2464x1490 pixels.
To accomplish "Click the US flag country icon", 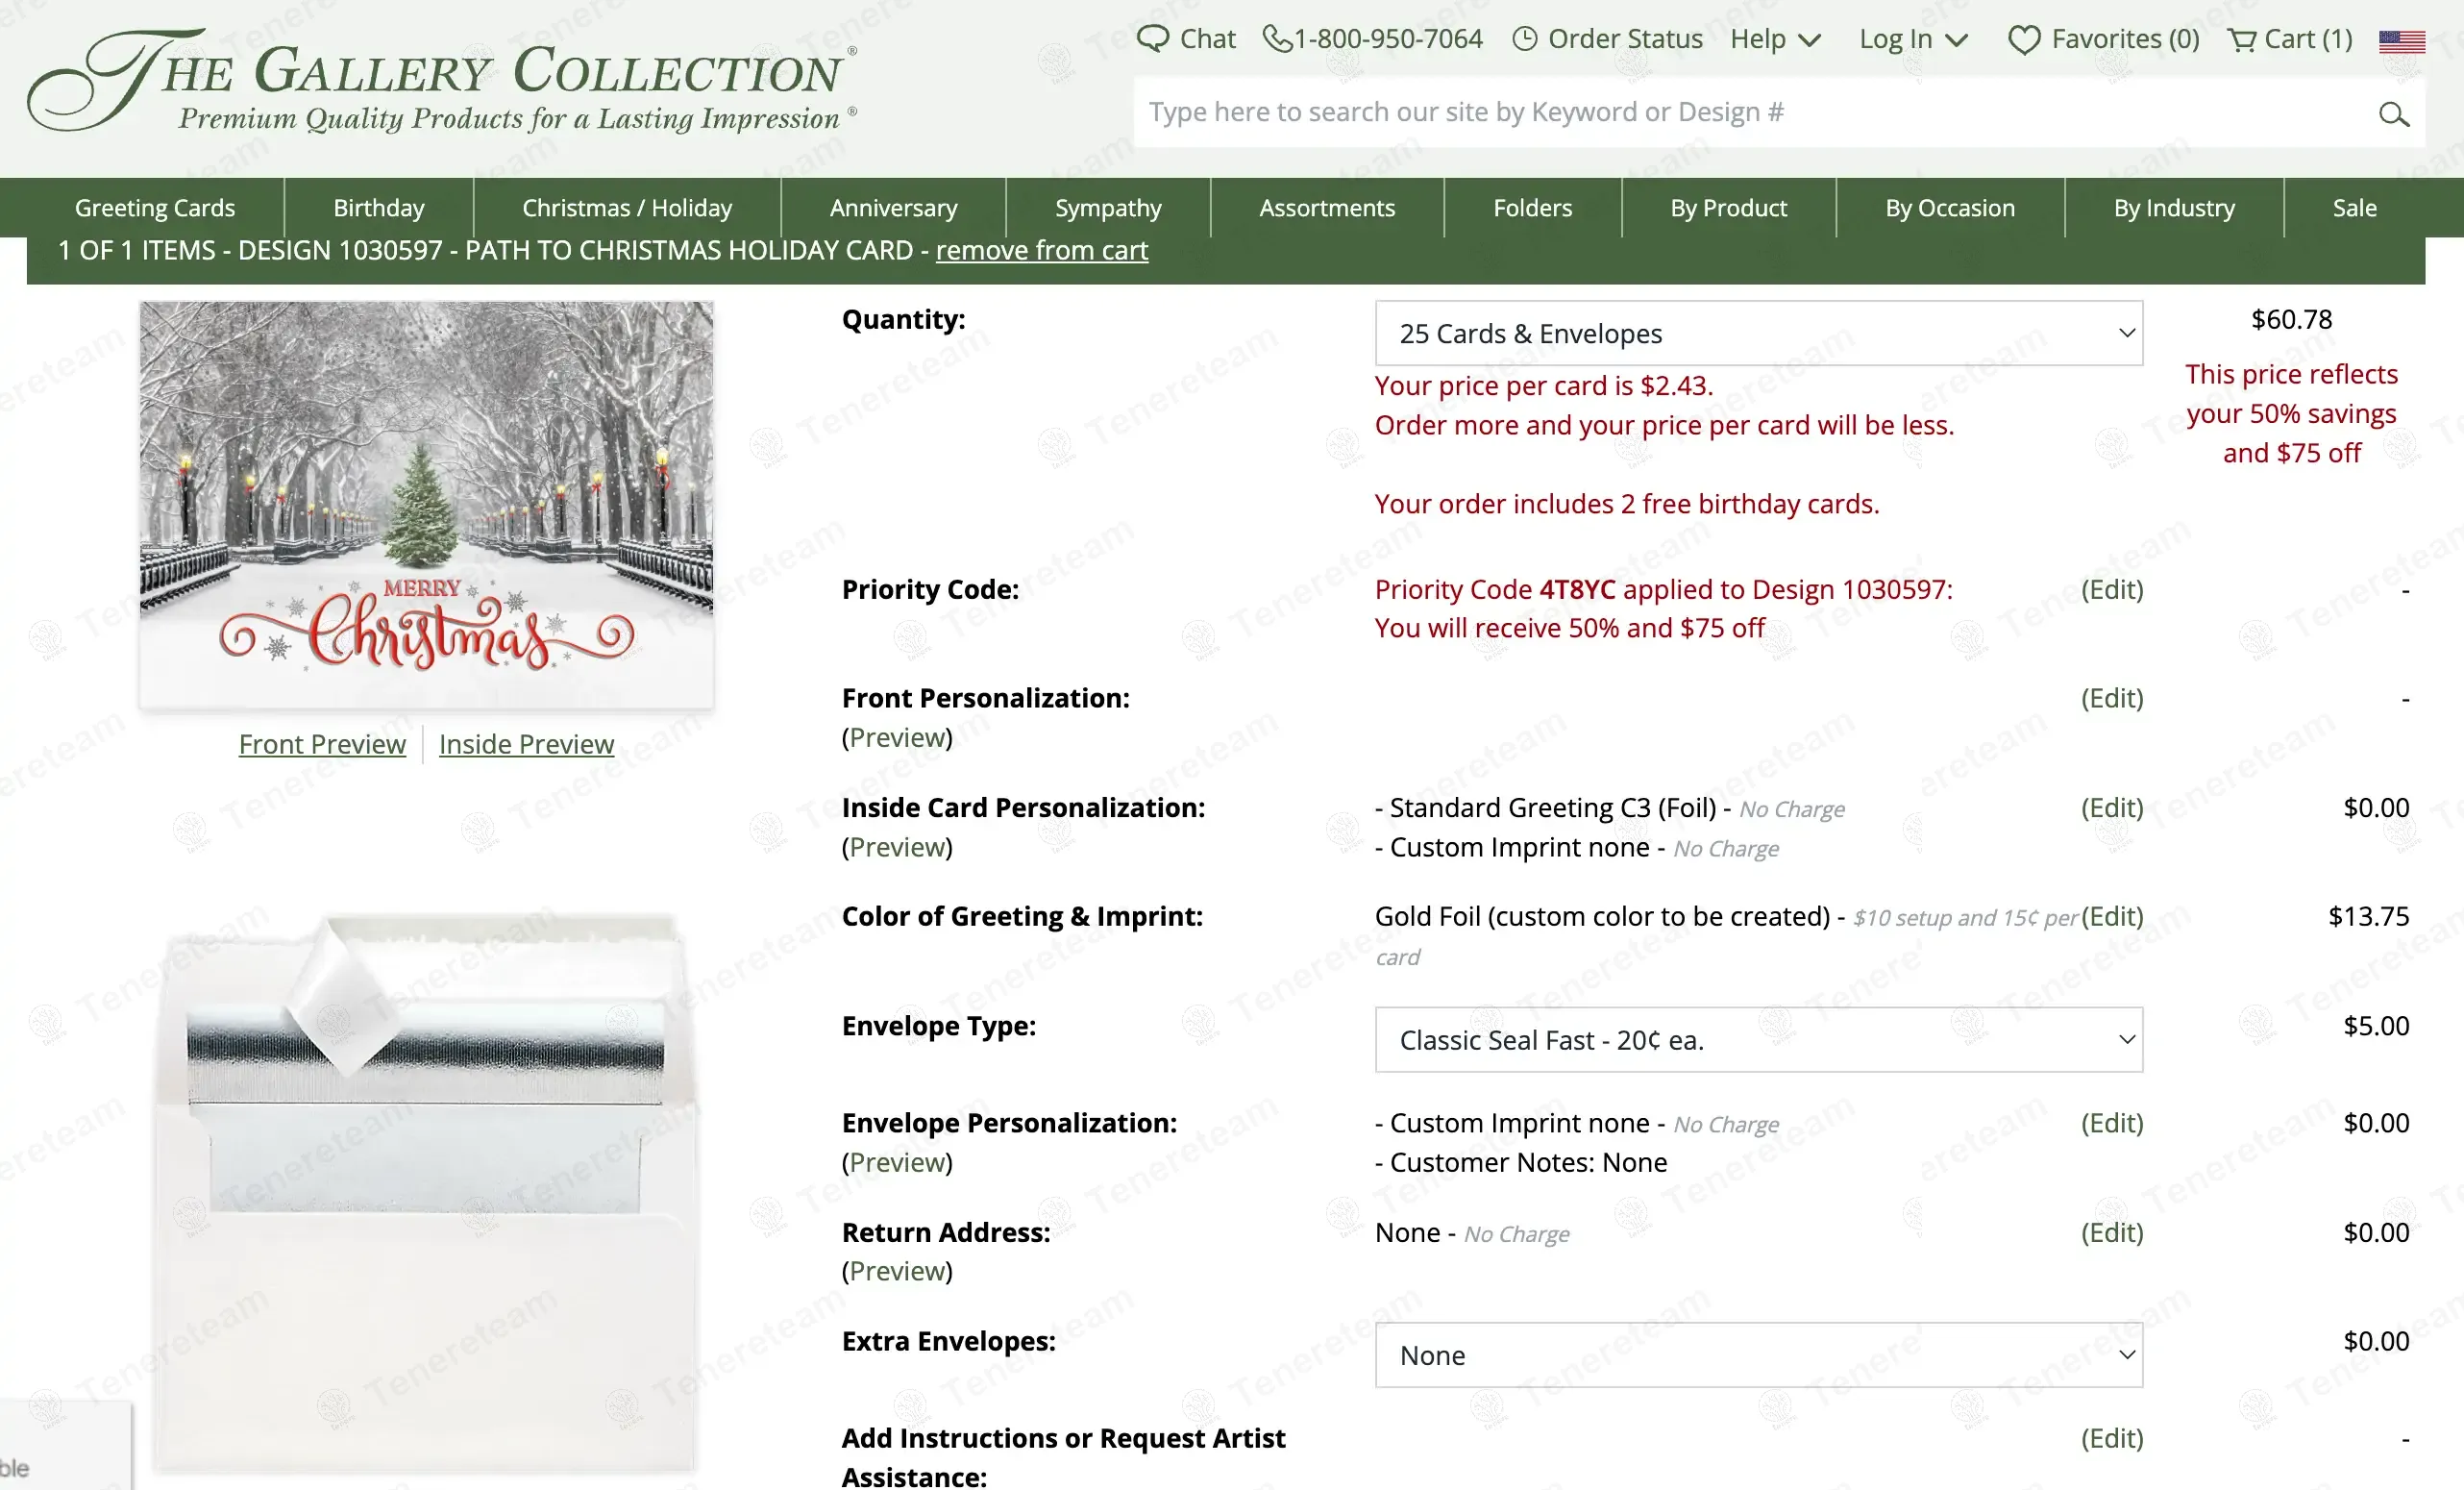I will 2401,41.
